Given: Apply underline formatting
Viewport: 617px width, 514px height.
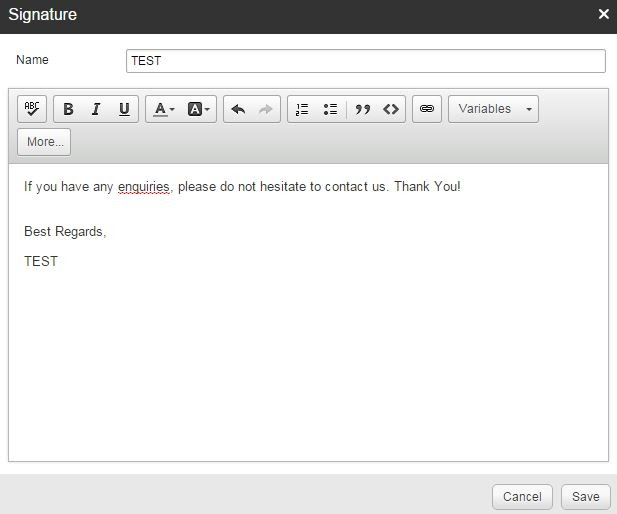Looking at the screenshot, I should click(x=124, y=109).
